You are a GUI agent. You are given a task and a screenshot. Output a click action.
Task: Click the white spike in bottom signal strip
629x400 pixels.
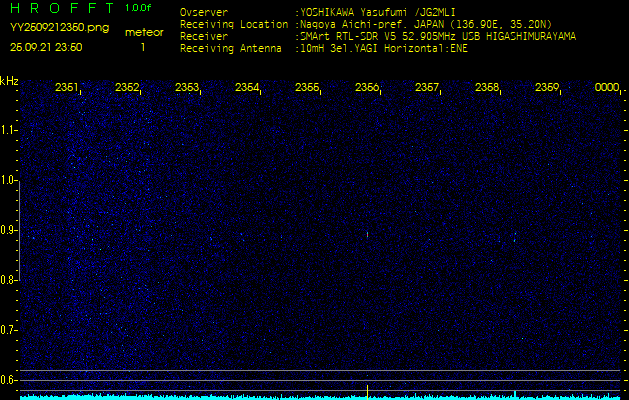click(x=367, y=389)
